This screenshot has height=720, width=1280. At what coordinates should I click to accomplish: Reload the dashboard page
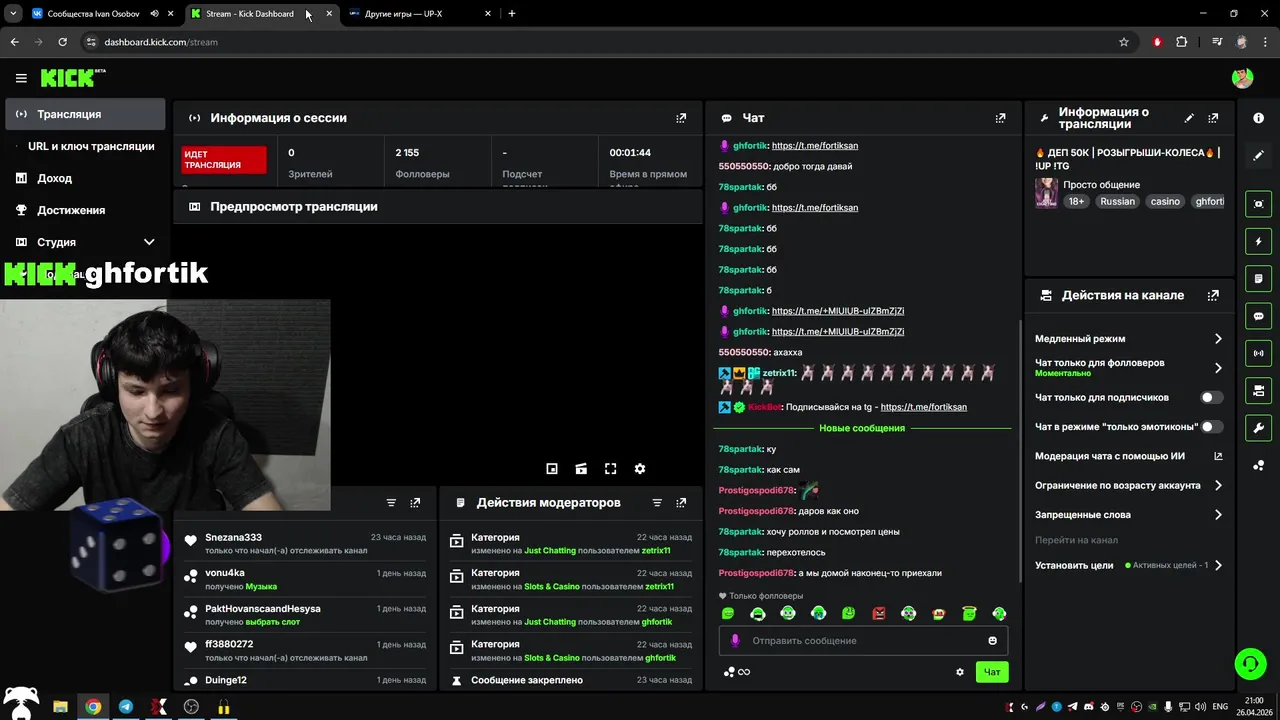[62, 42]
